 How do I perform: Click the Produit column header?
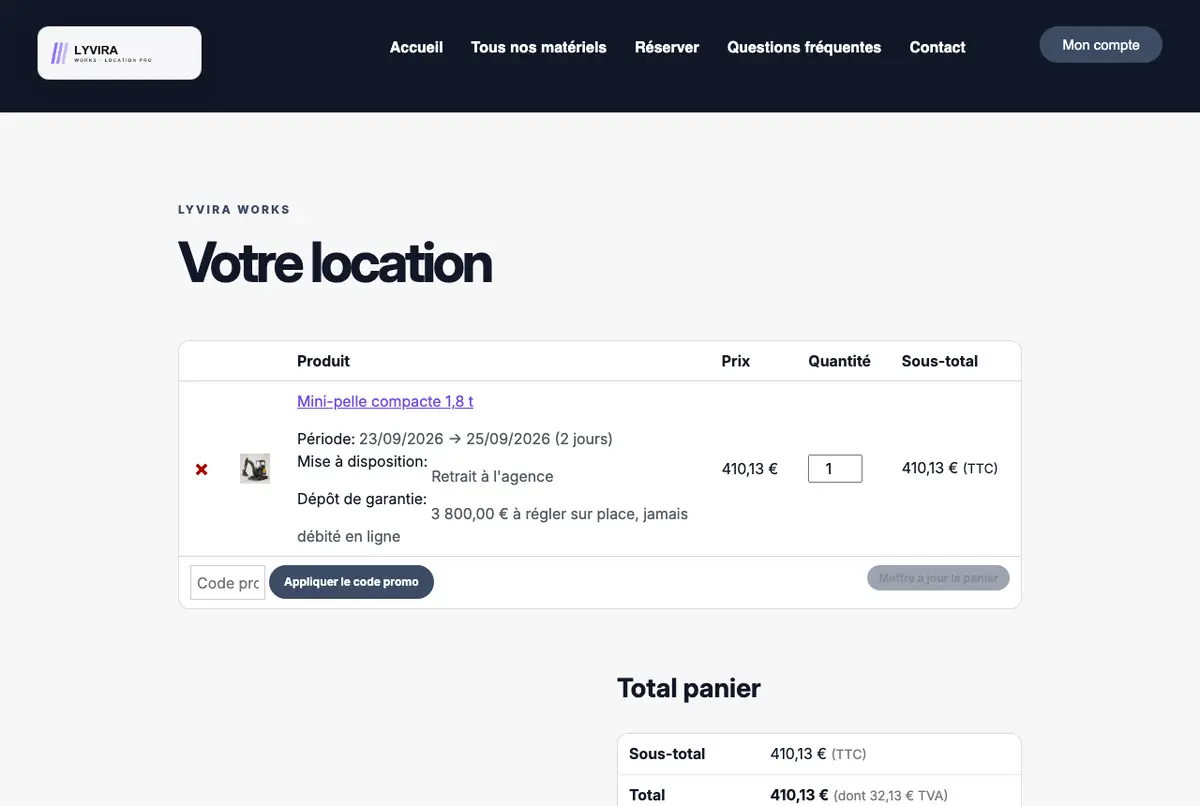tap(323, 361)
